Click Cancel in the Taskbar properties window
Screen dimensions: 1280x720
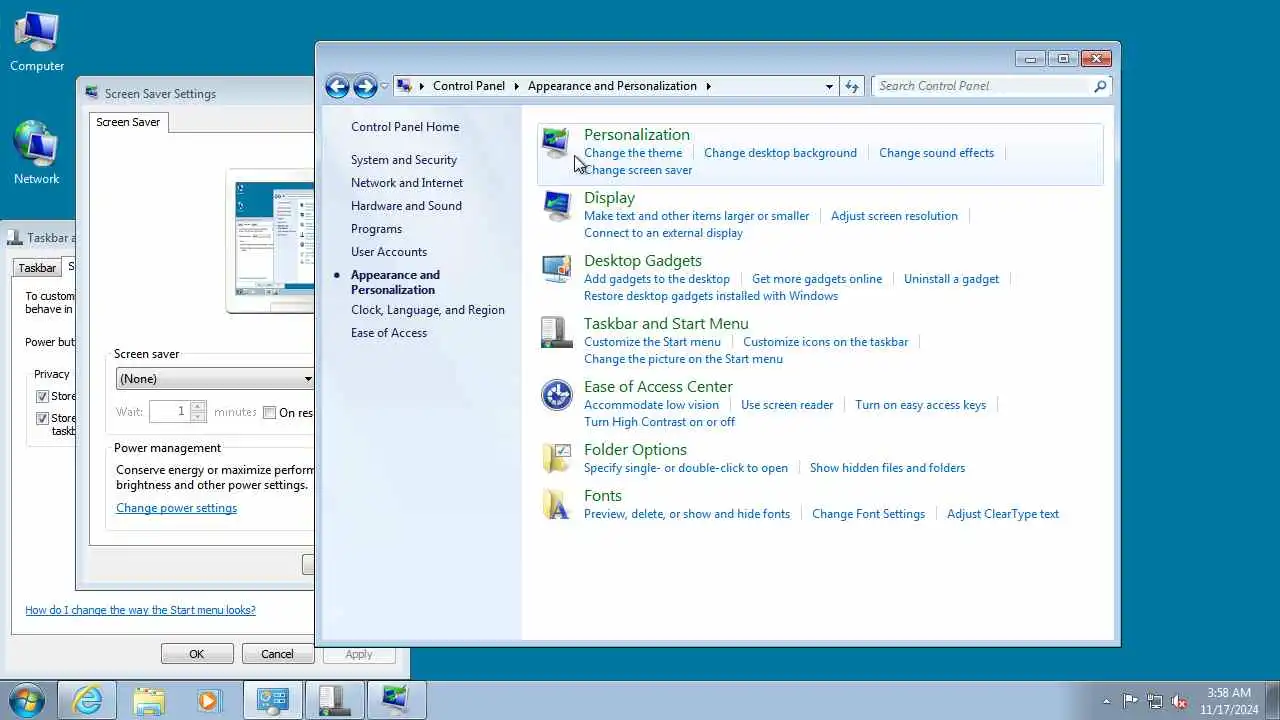click(x=277, y=654)
